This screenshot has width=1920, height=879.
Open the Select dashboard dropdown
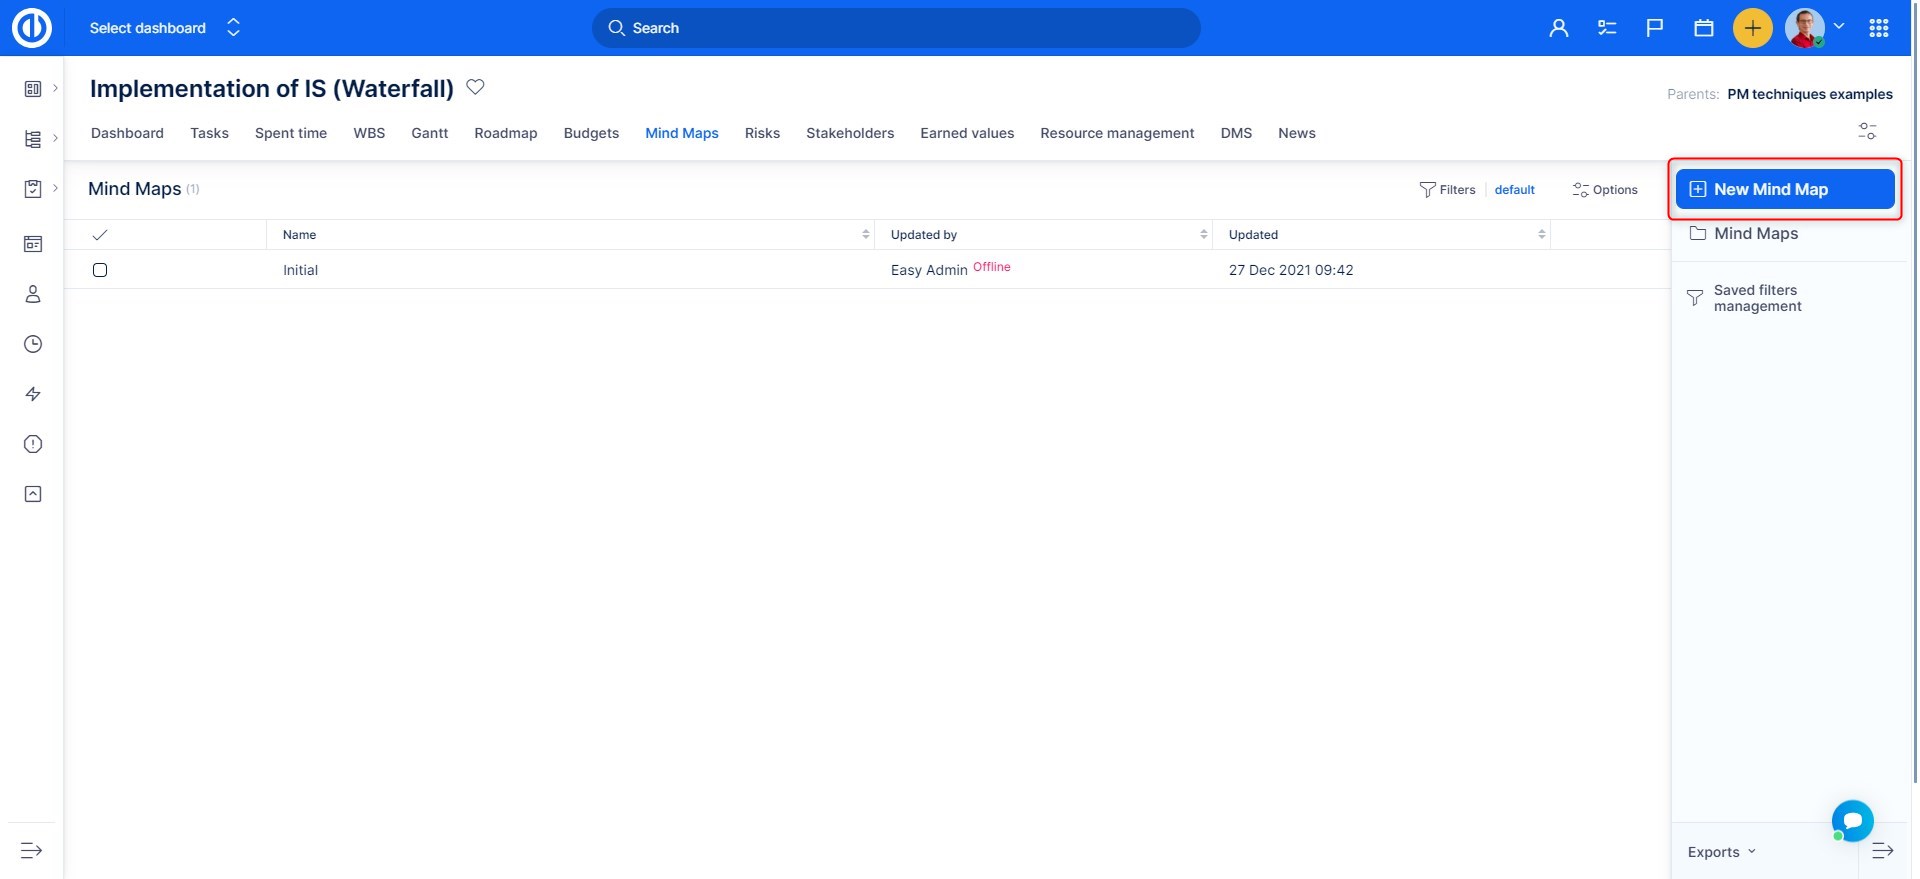point(165,28)
